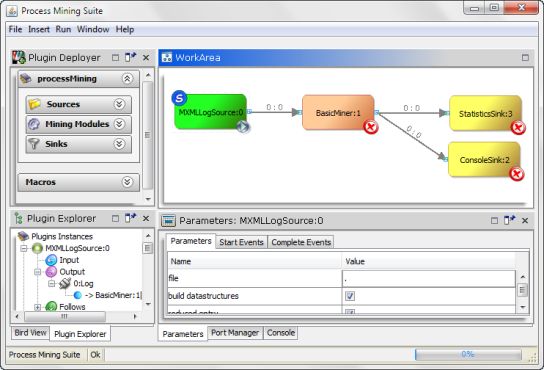544x370 pixels.
Task: Collapse the Output tree node
Action: point(37,272)
